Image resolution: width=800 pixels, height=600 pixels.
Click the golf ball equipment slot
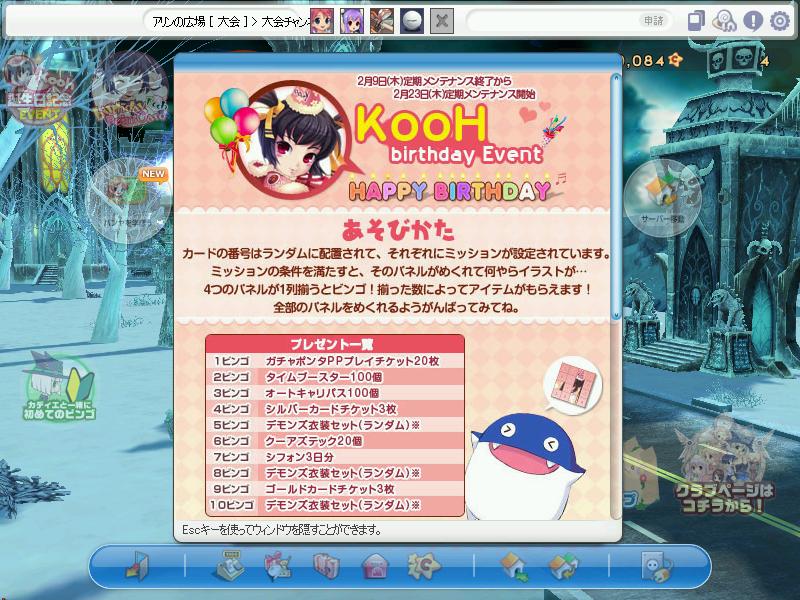click(412, 21)
